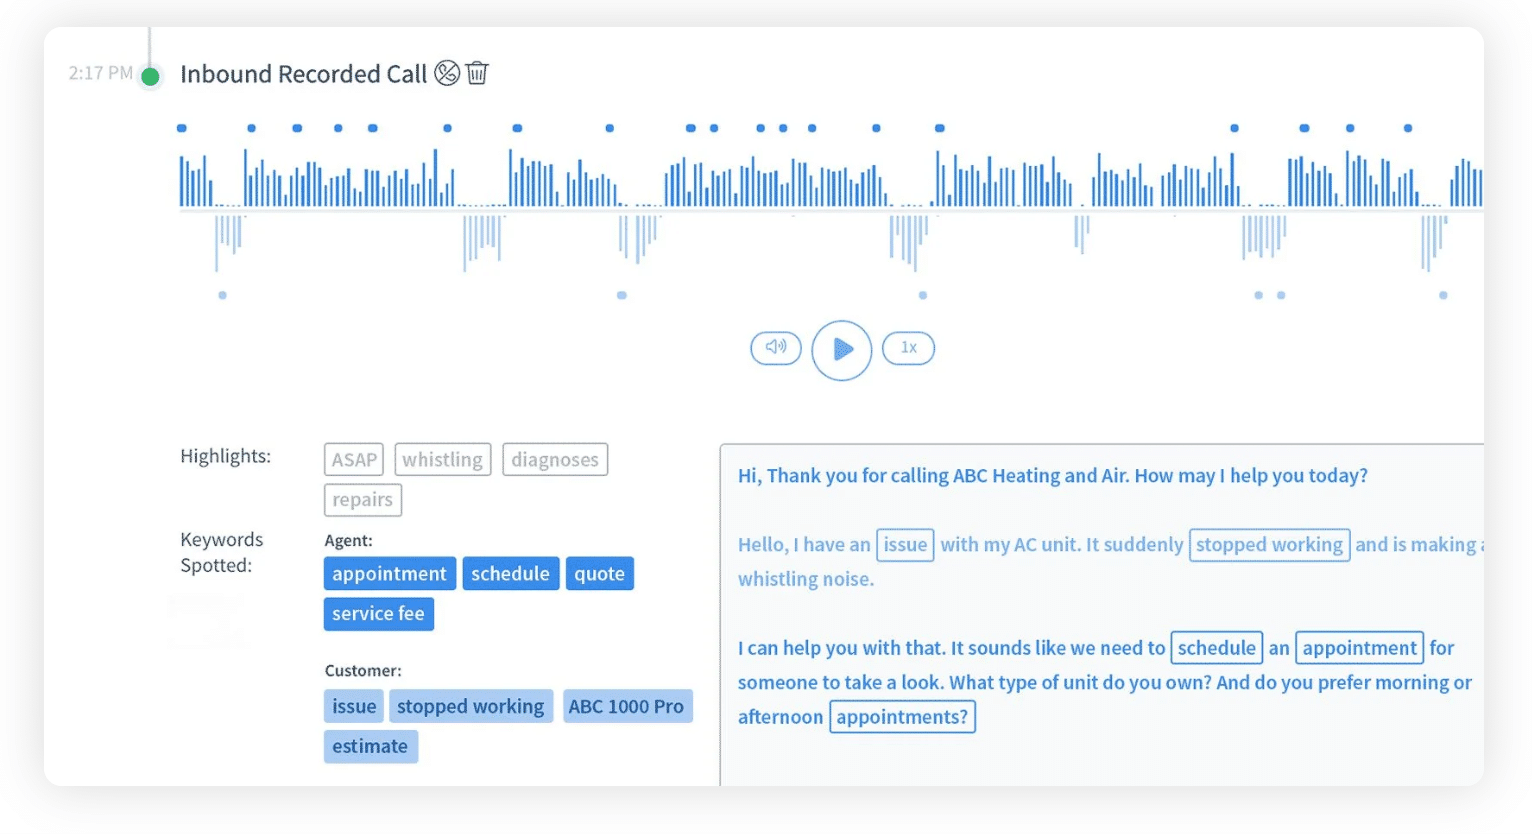1532x834 pixels.
Task: Click the 1x playback speed icon
Action: click(907, 348)
